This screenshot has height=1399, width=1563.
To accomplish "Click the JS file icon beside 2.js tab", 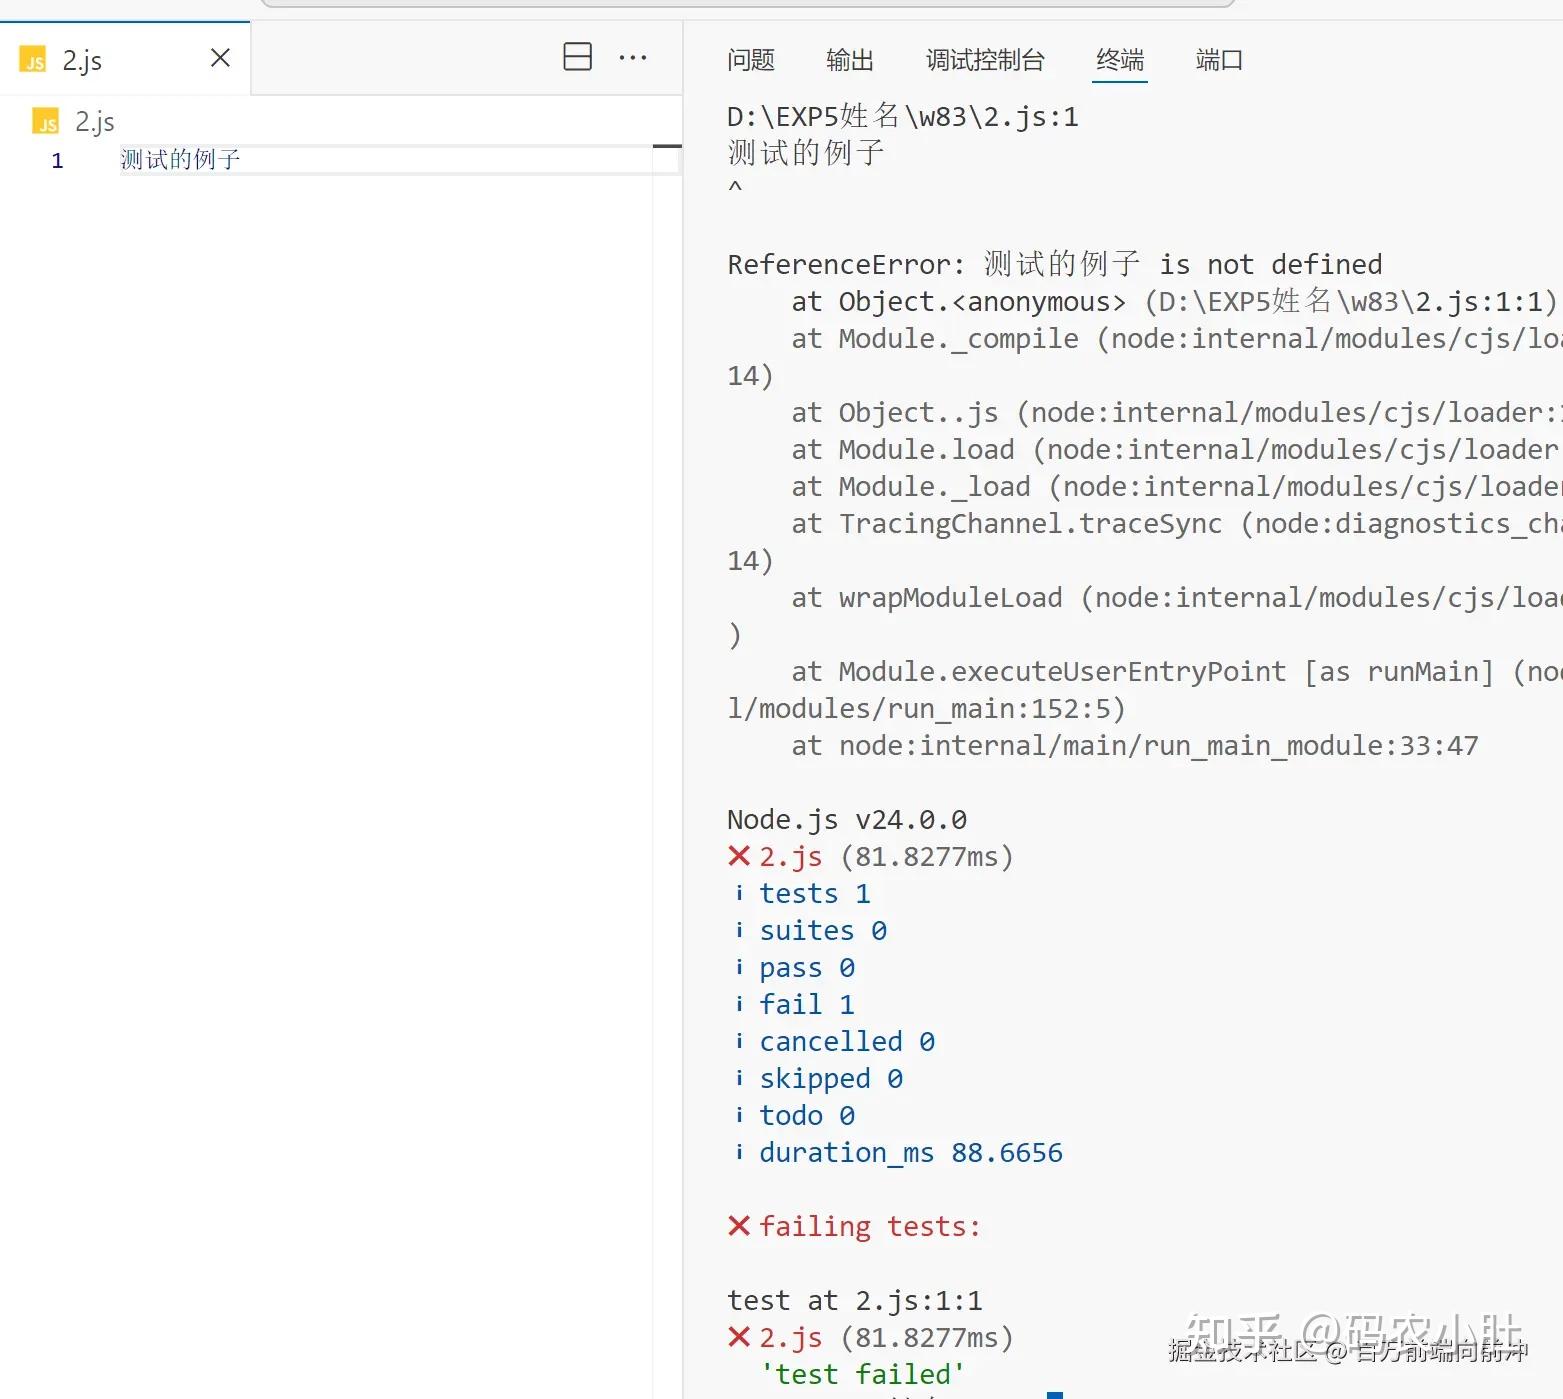I will (x=32, y=59).
